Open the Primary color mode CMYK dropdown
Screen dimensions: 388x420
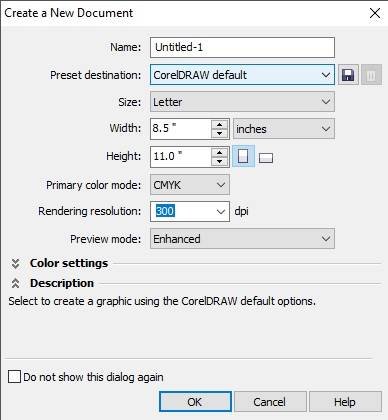(190, 185)
